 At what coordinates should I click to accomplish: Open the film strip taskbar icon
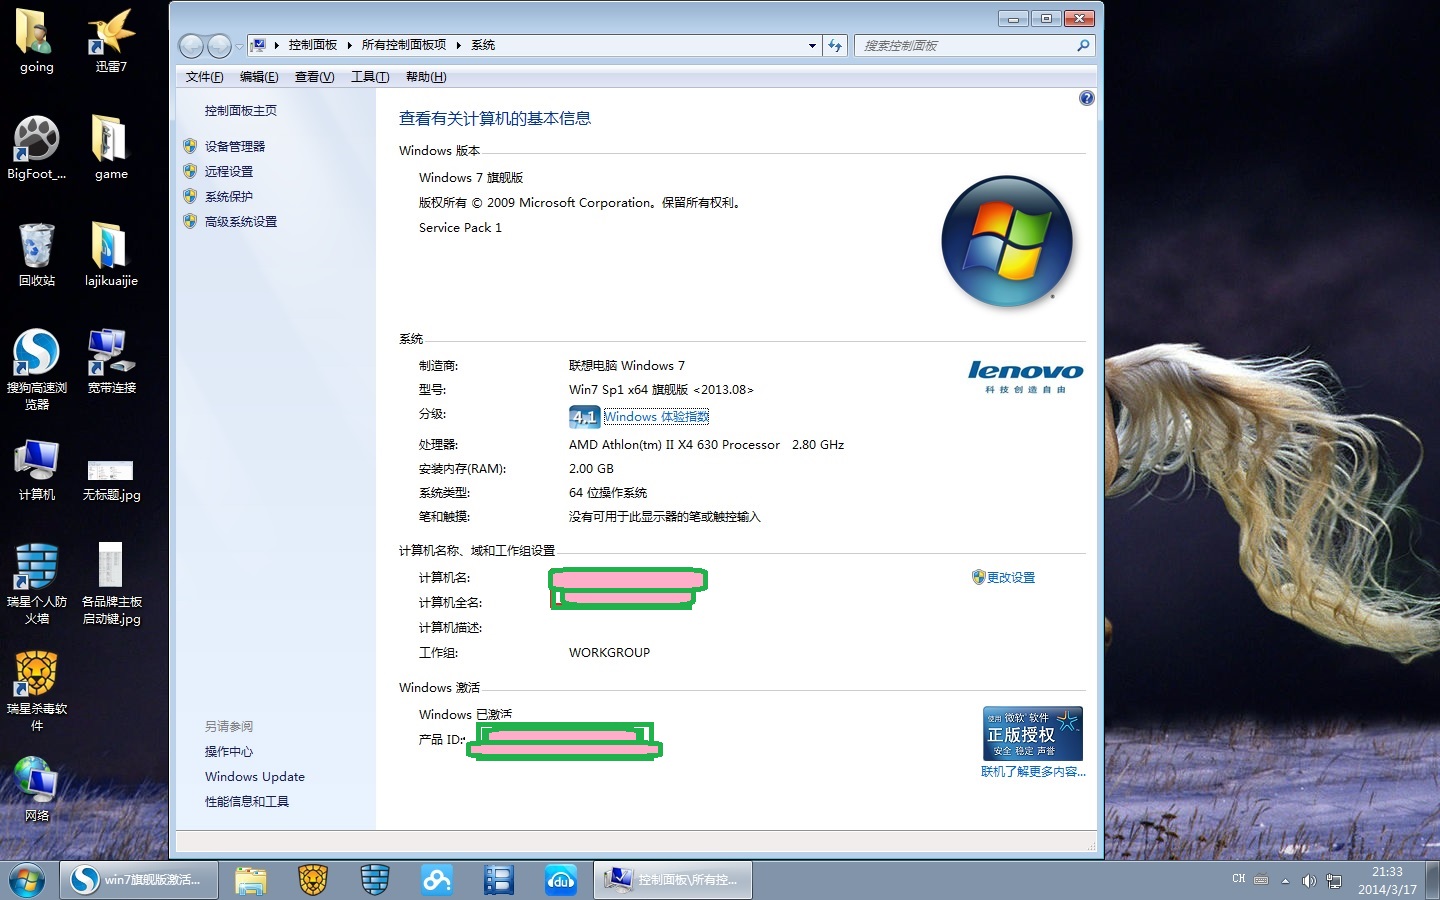click(499, 880)
